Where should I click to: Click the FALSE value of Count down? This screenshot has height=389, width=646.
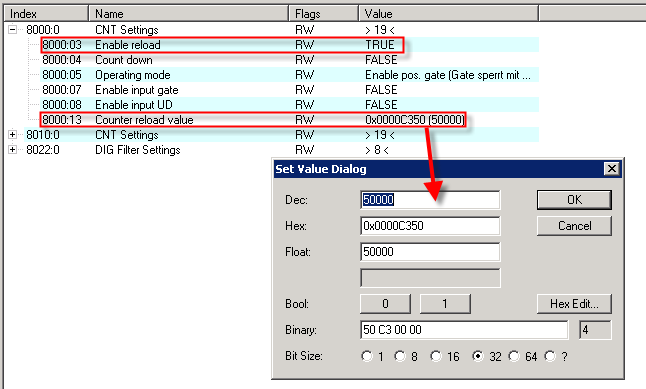pyautogui.click(x=381, y=60)
